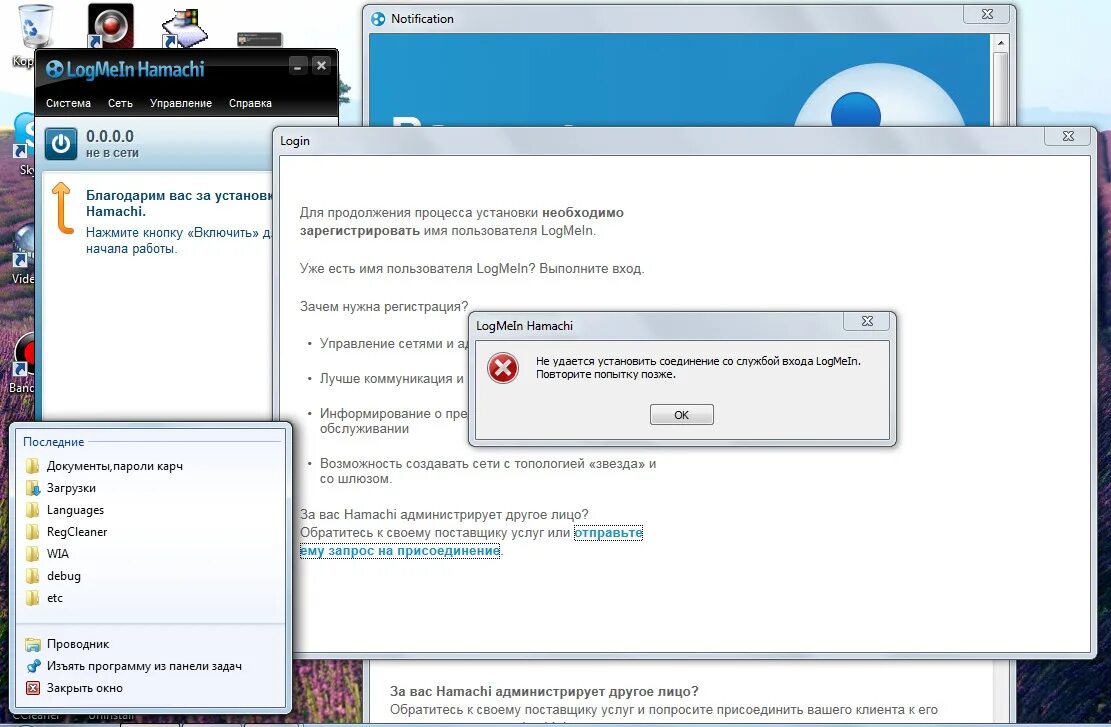Click the Hamachi power button
Screen dimensions: 1111x727
click(x=61, y=144)
